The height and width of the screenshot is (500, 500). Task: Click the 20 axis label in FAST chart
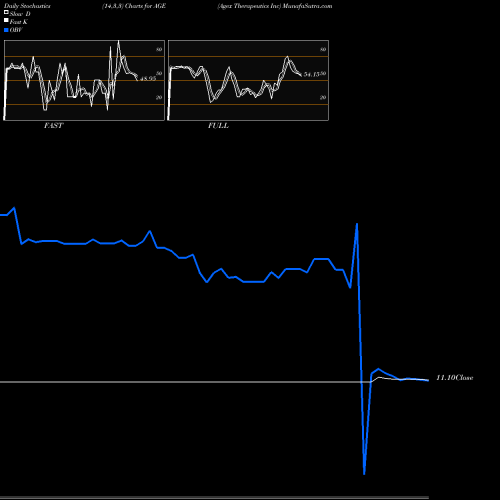coord(159,97)
